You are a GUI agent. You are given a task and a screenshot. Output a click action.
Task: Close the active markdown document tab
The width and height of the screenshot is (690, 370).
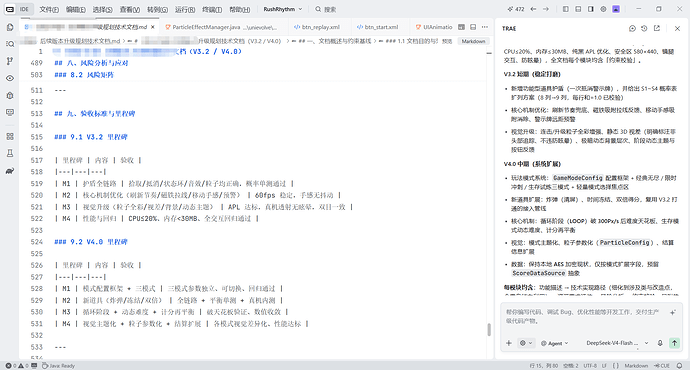[x=153, y=27]
